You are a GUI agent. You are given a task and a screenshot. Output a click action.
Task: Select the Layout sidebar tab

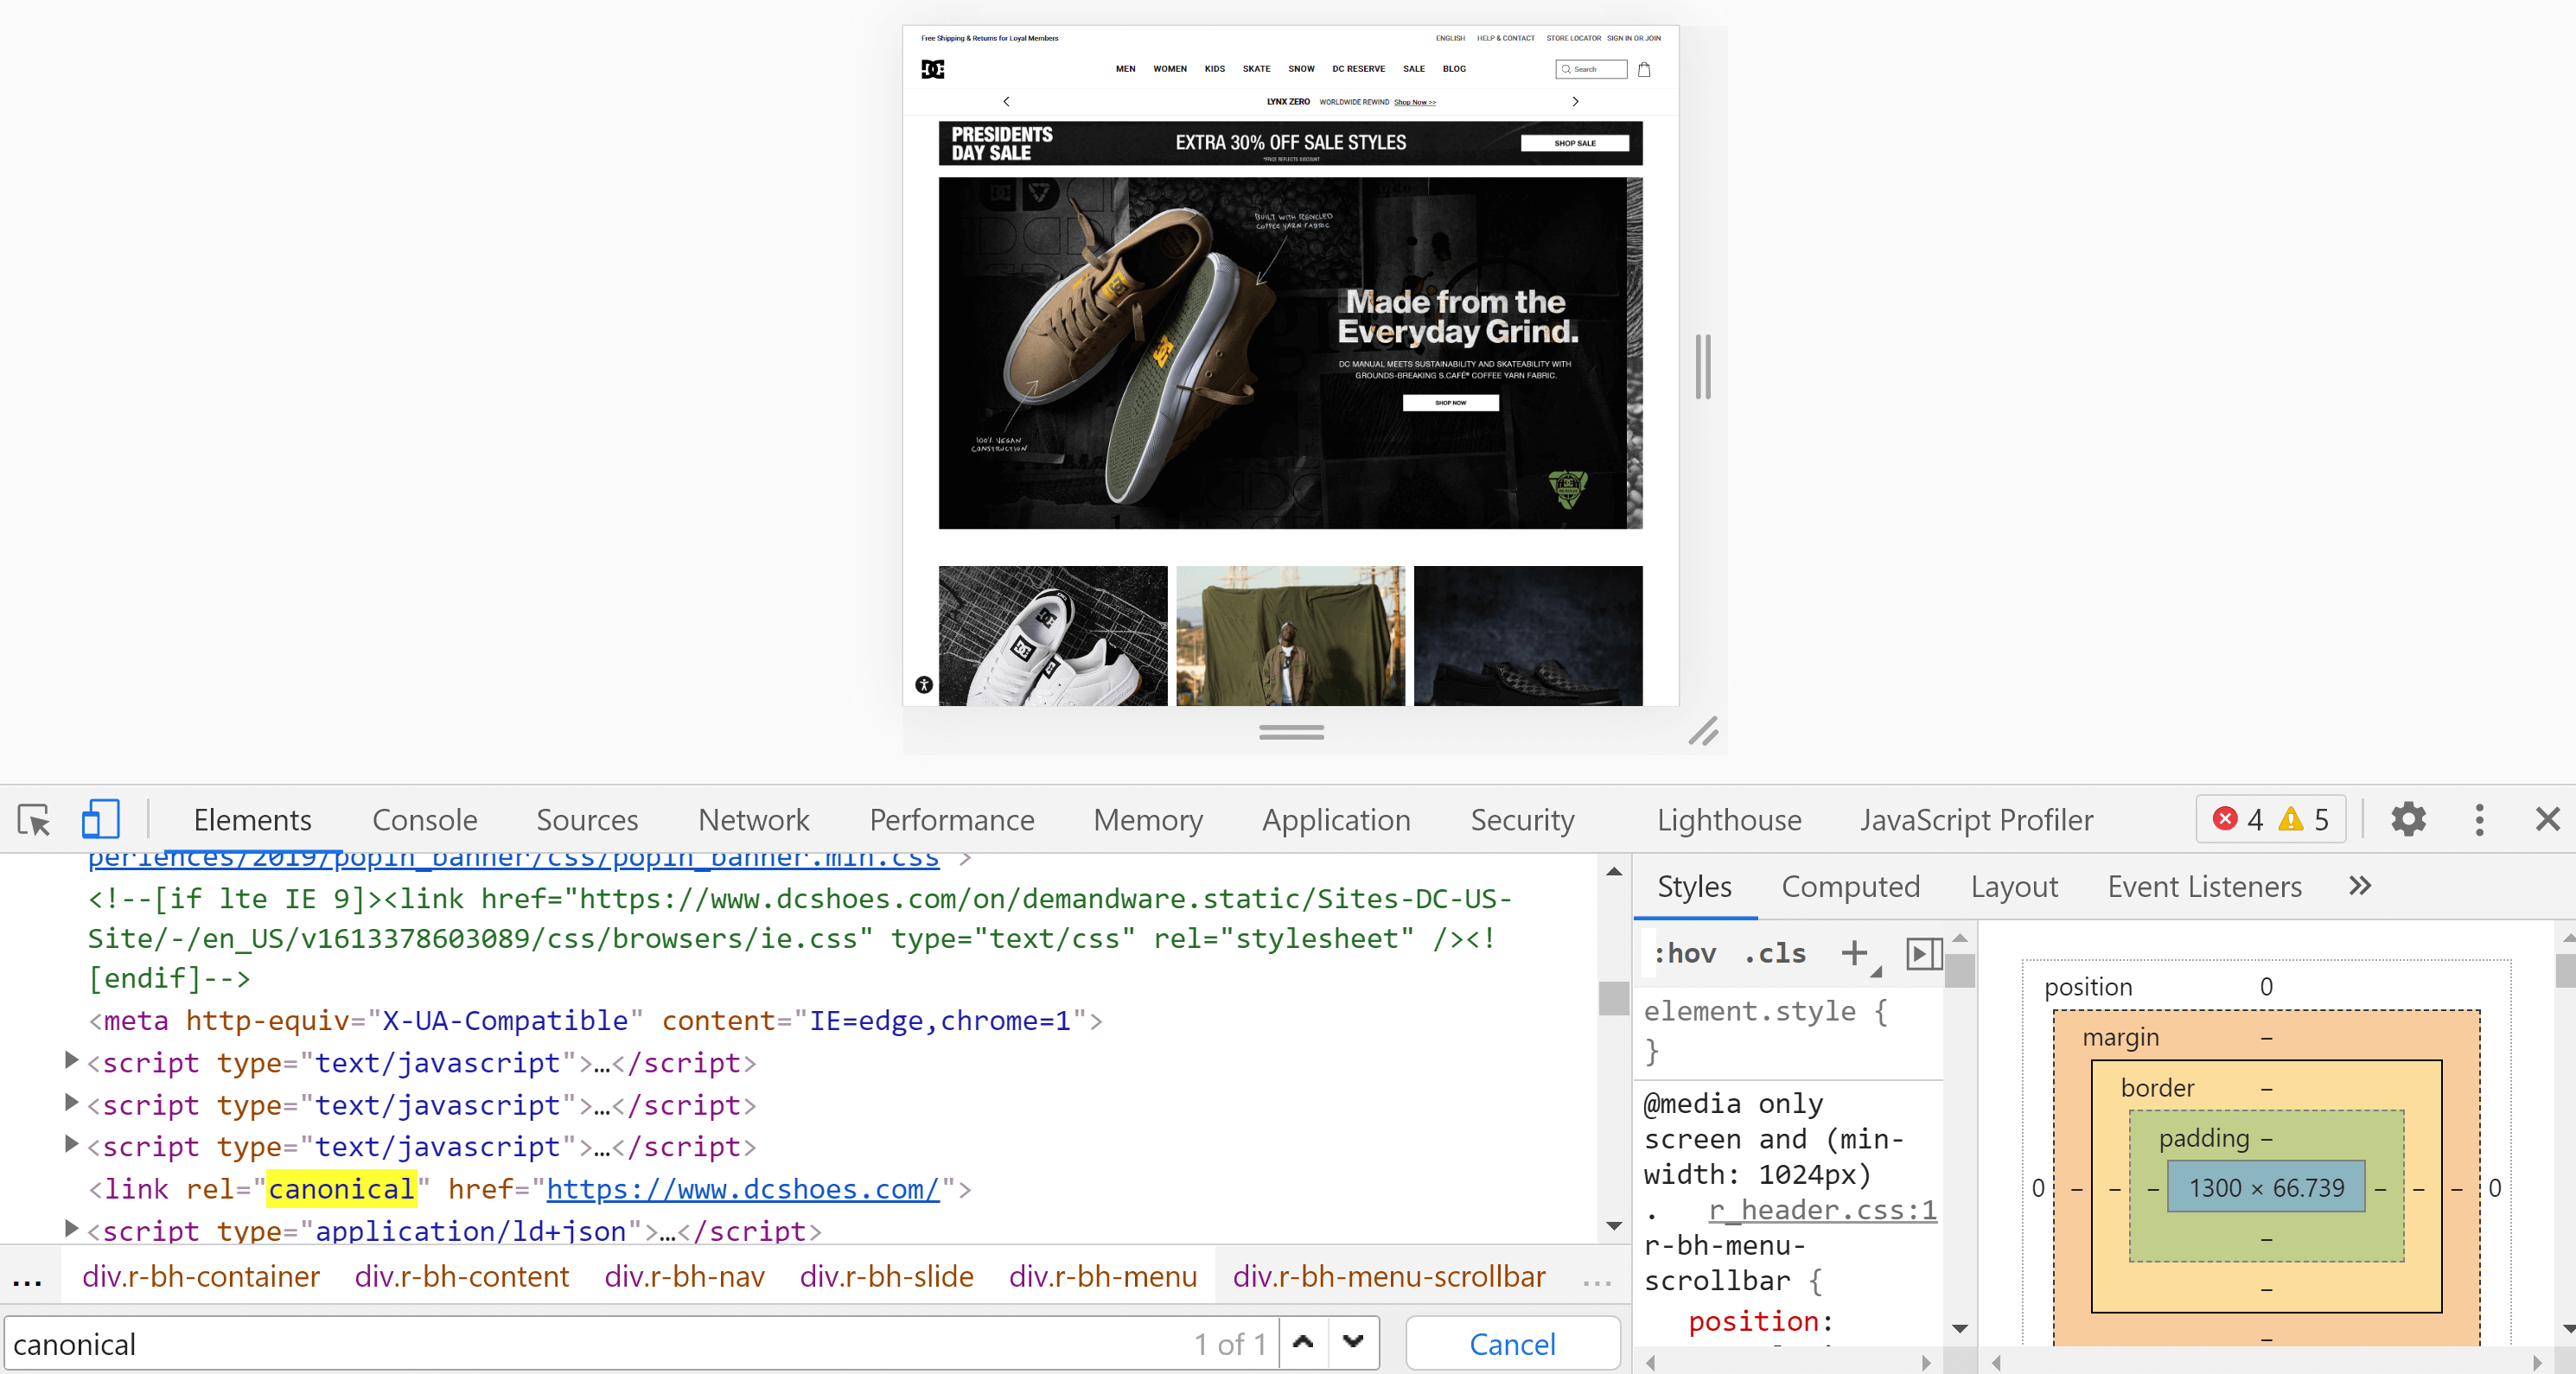coord(2014,886)
